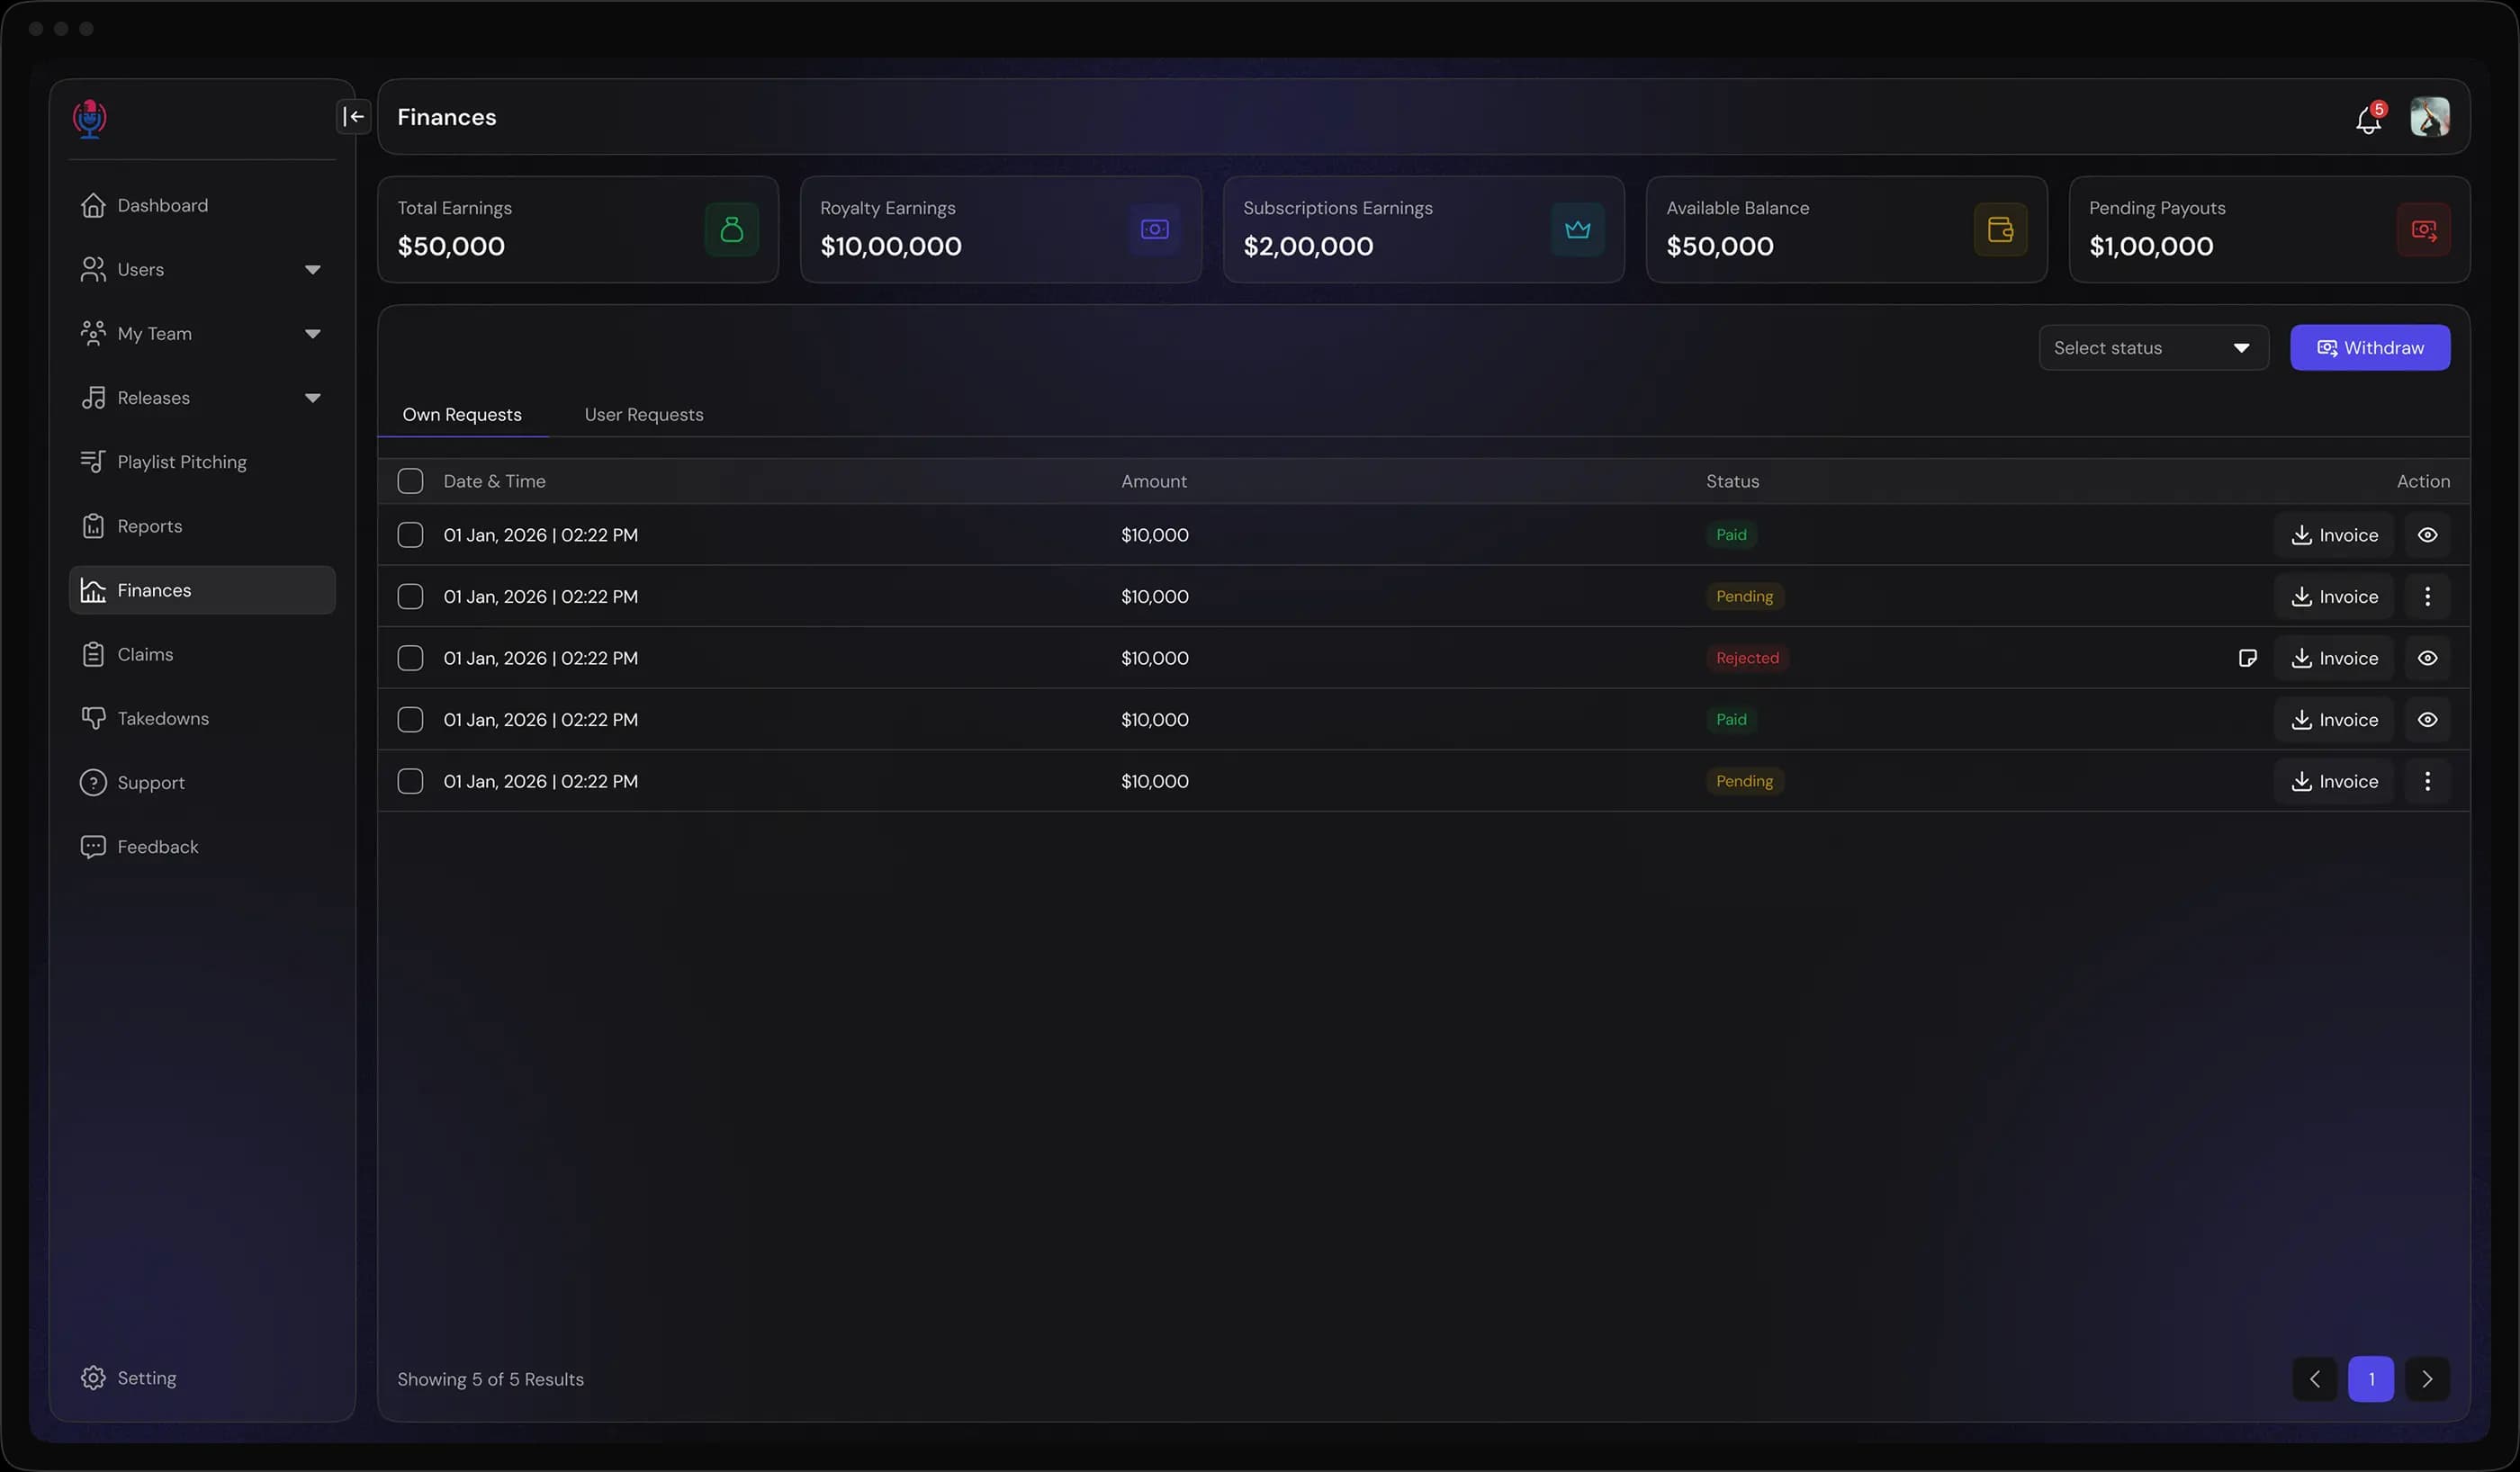Click the Available Balance wallet icon
This screenshot has width=2520, height=1472.
click(x=2001, y=230)
